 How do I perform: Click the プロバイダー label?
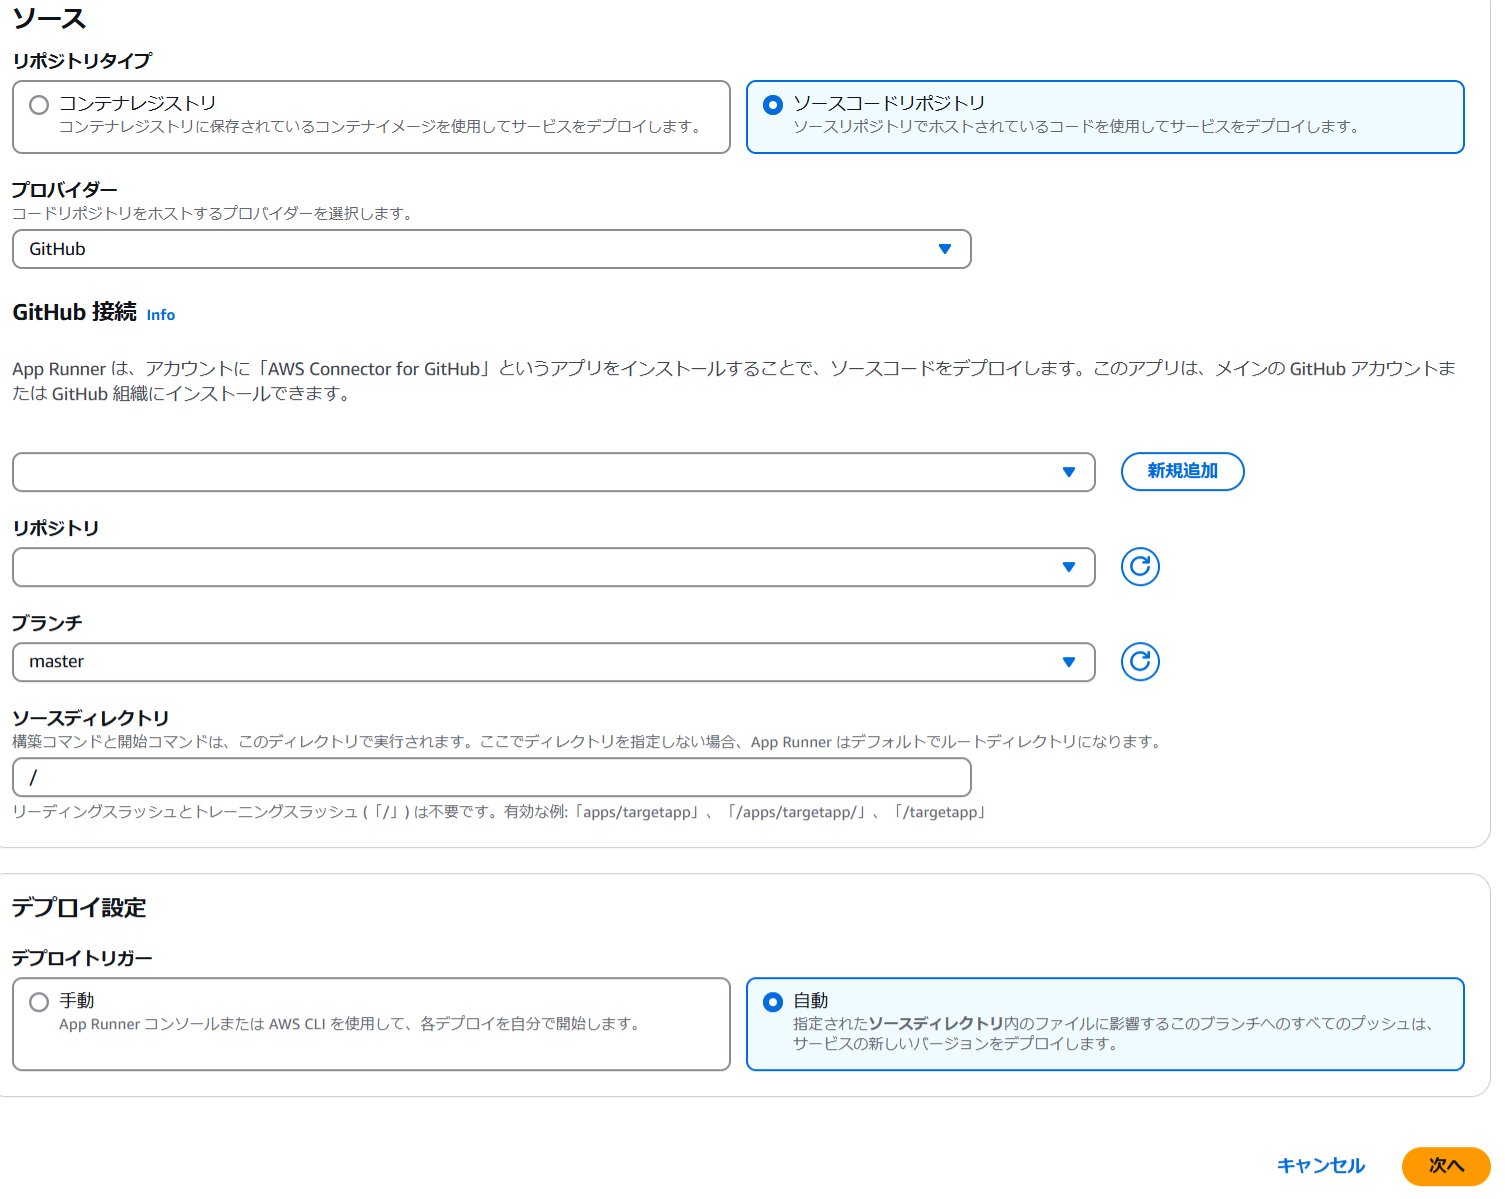65,190
